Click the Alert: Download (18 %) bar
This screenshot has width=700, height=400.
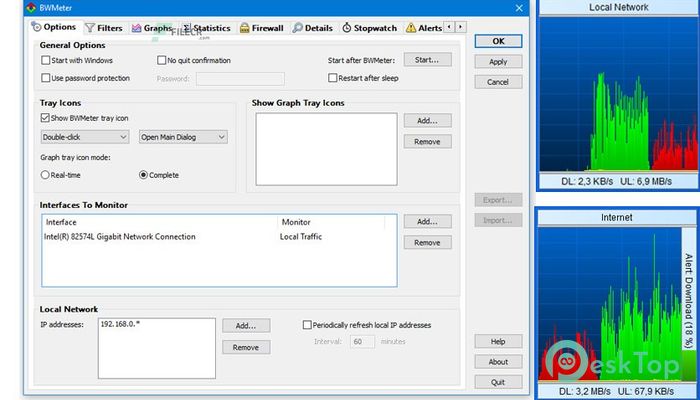tap(688, 304)
